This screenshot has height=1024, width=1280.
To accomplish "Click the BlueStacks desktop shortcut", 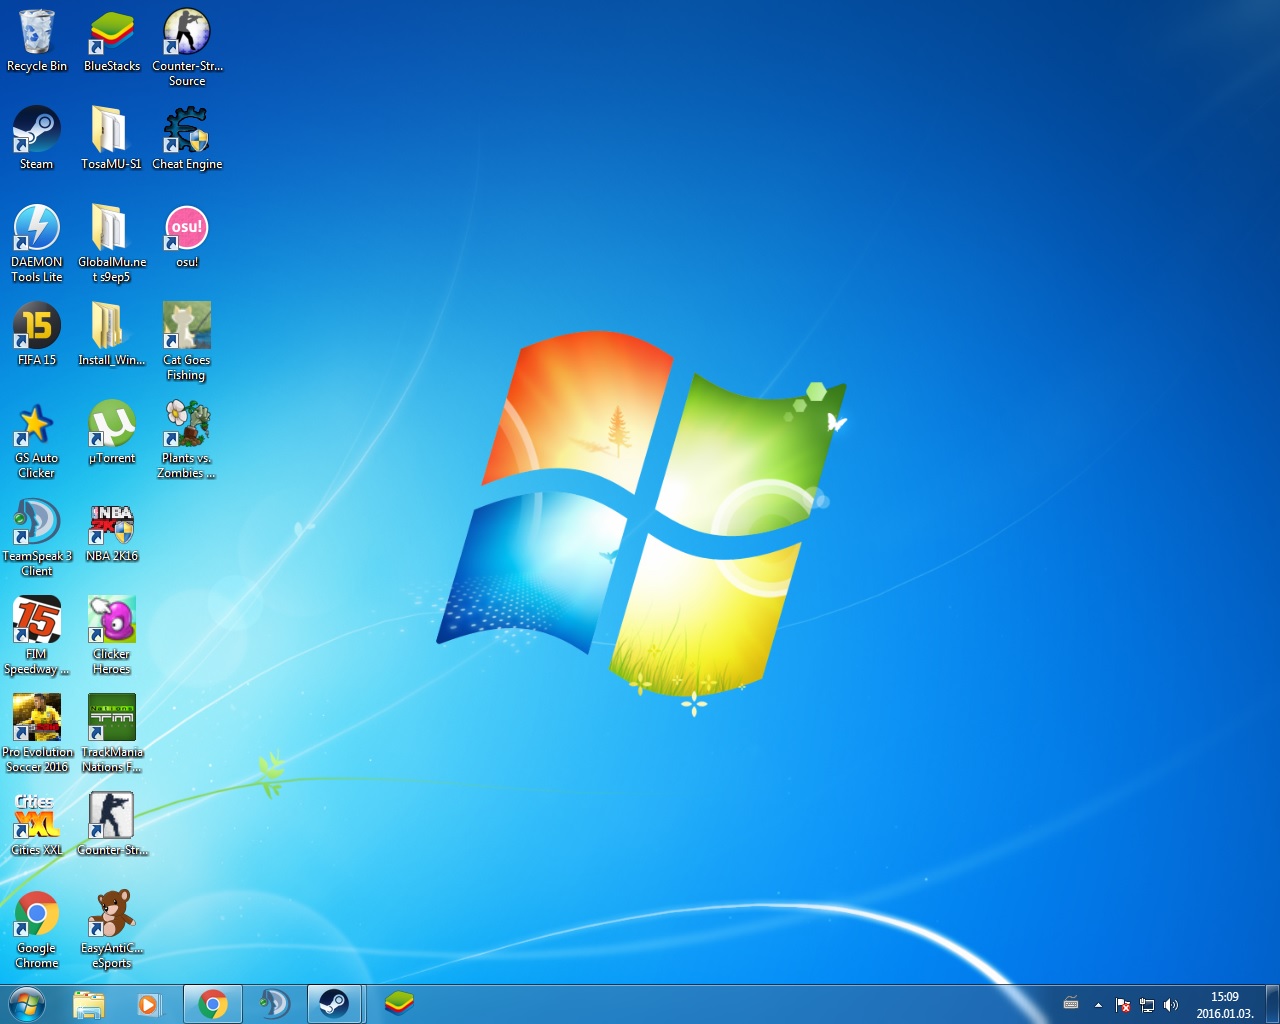I will (112, 42).
